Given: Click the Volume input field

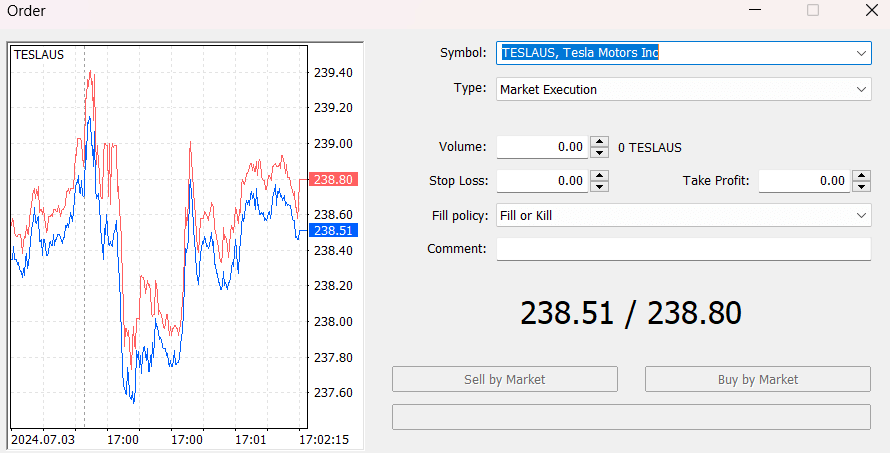Looking at the screenshot, I should click(x=542, y=147).
